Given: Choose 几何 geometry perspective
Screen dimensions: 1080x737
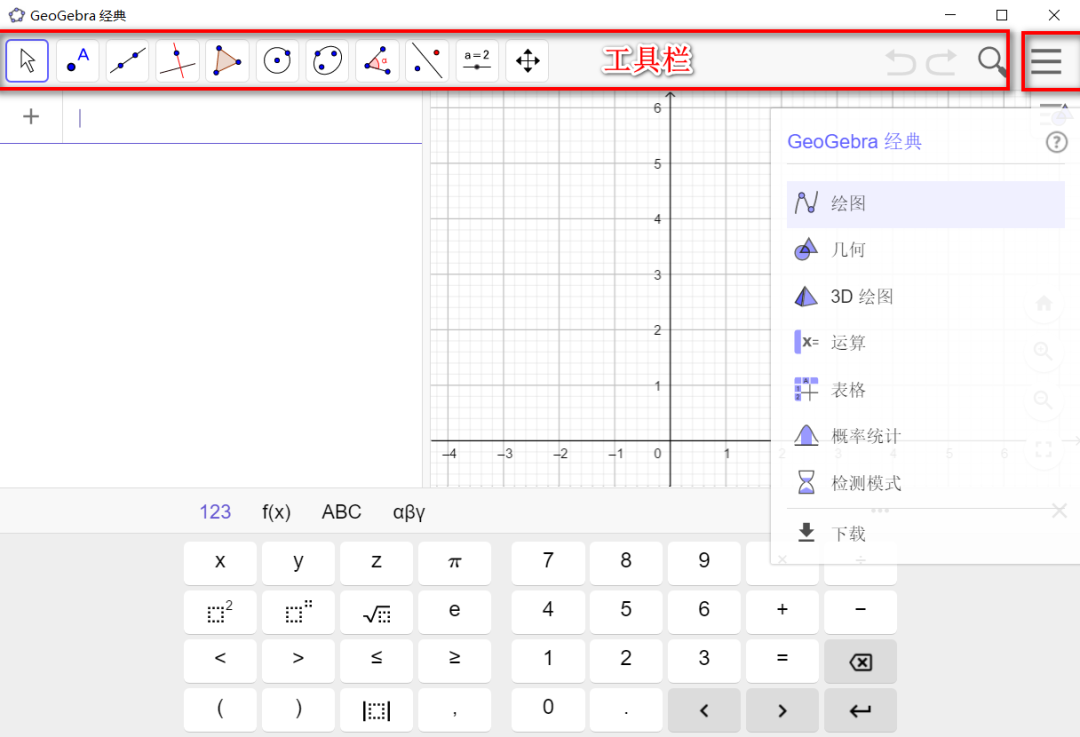Looking at the screenshot, I should pyautogui.click(x=925, y=250).
